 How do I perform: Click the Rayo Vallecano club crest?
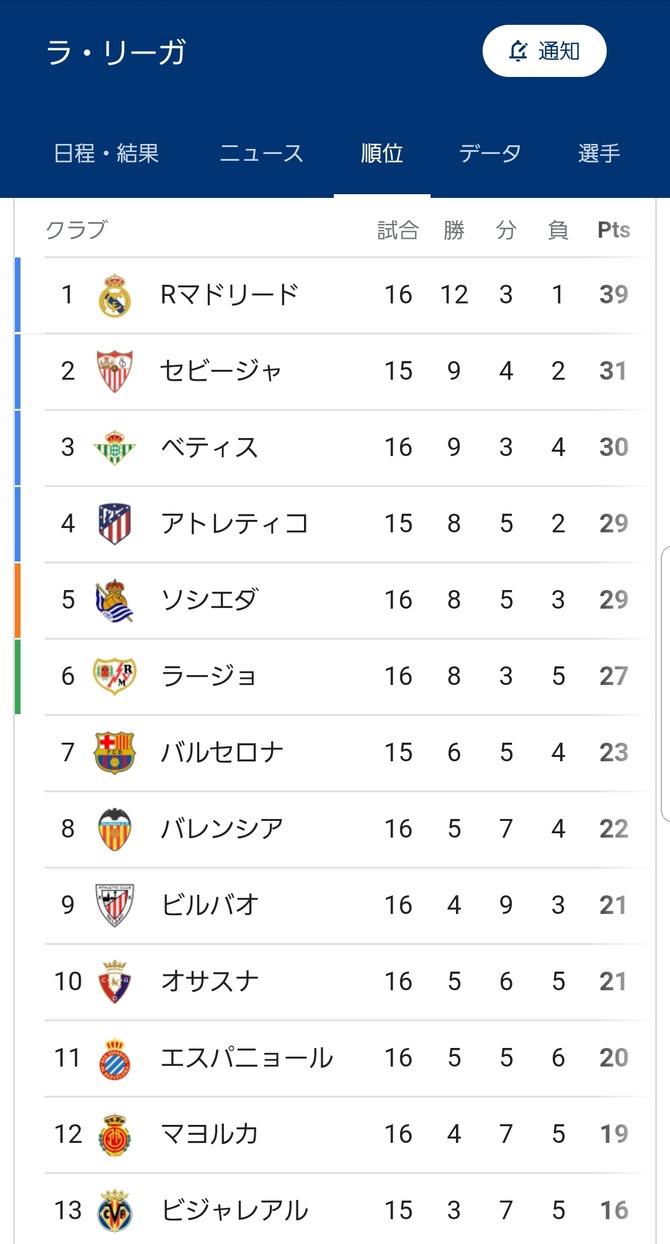tap(114, 676)
